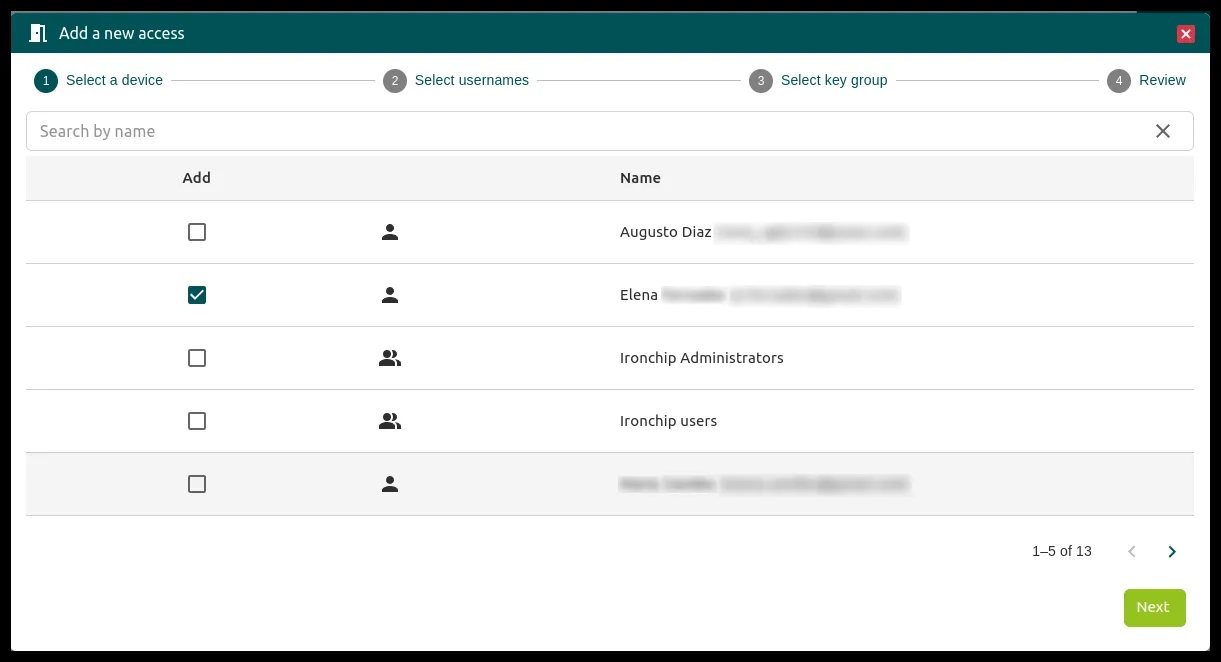Click the user icon in Elena's row

(390, 295)
